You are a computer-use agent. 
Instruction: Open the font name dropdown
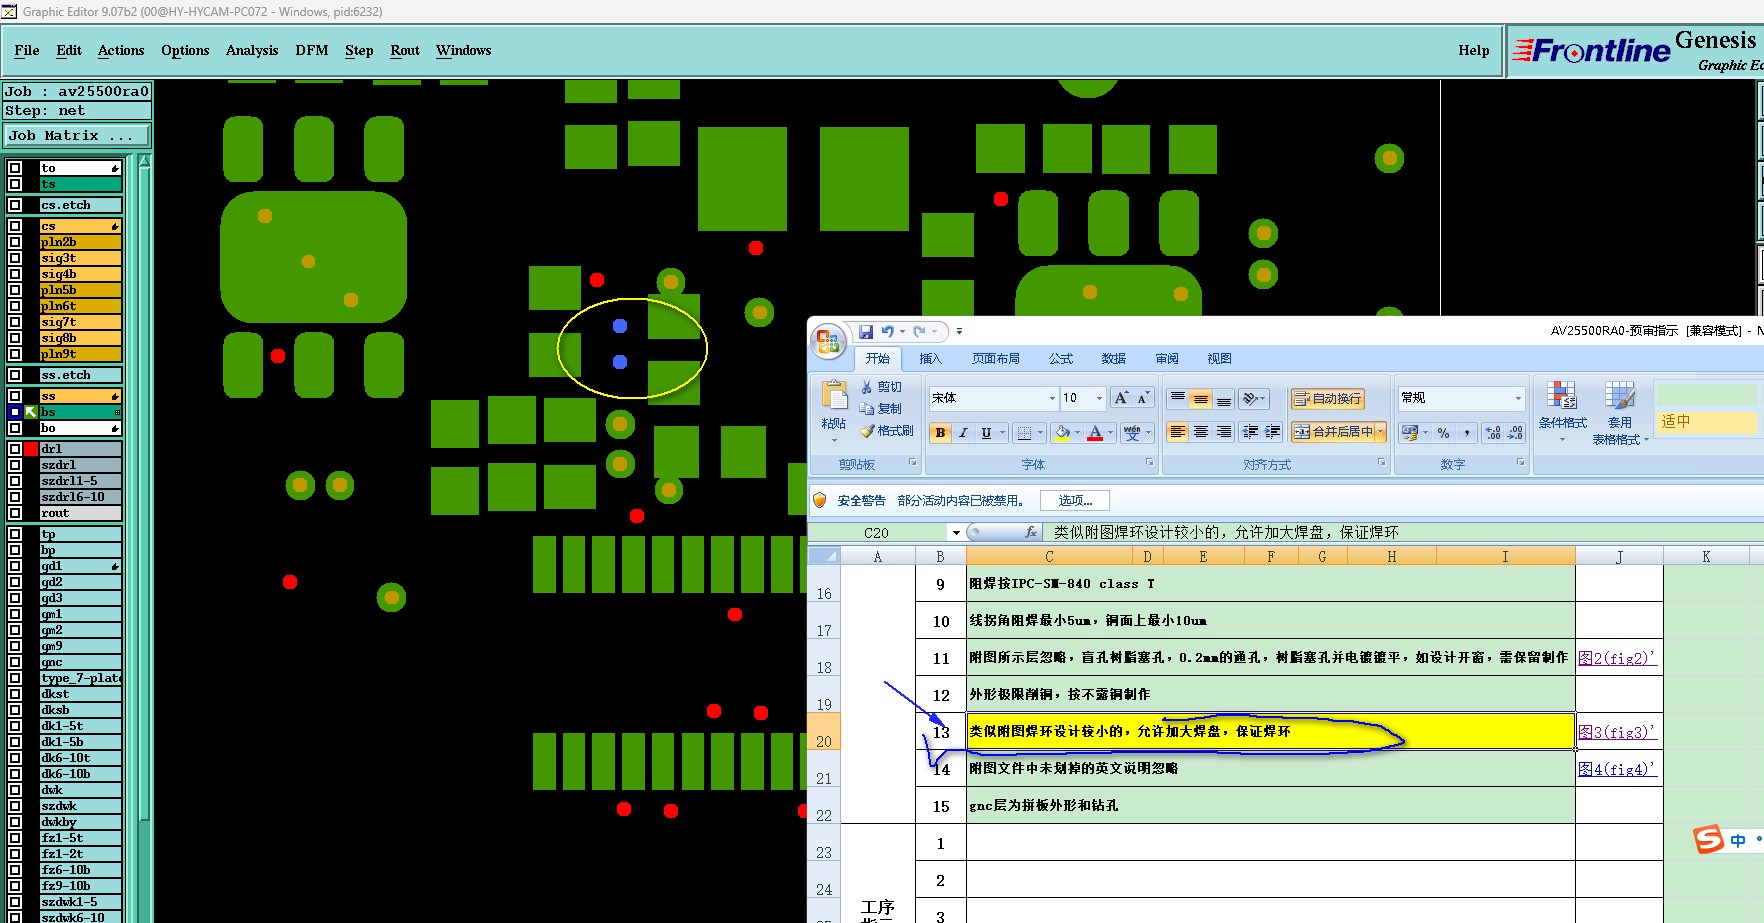click(x=1052, y=398)
